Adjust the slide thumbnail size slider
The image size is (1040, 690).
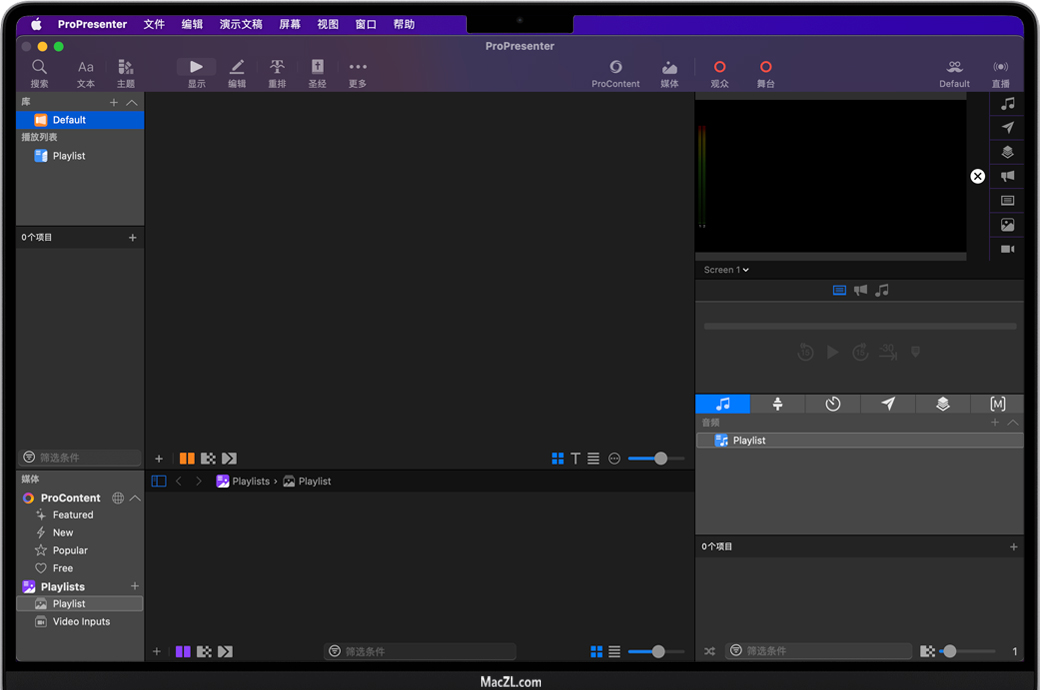click(660, 458)
